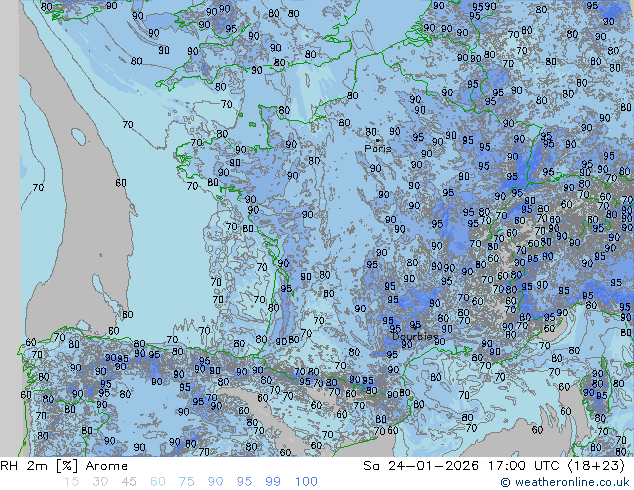Select the black dot marking Paris
634x490 pixels.
pyautogui.click(x=378, y=140)
